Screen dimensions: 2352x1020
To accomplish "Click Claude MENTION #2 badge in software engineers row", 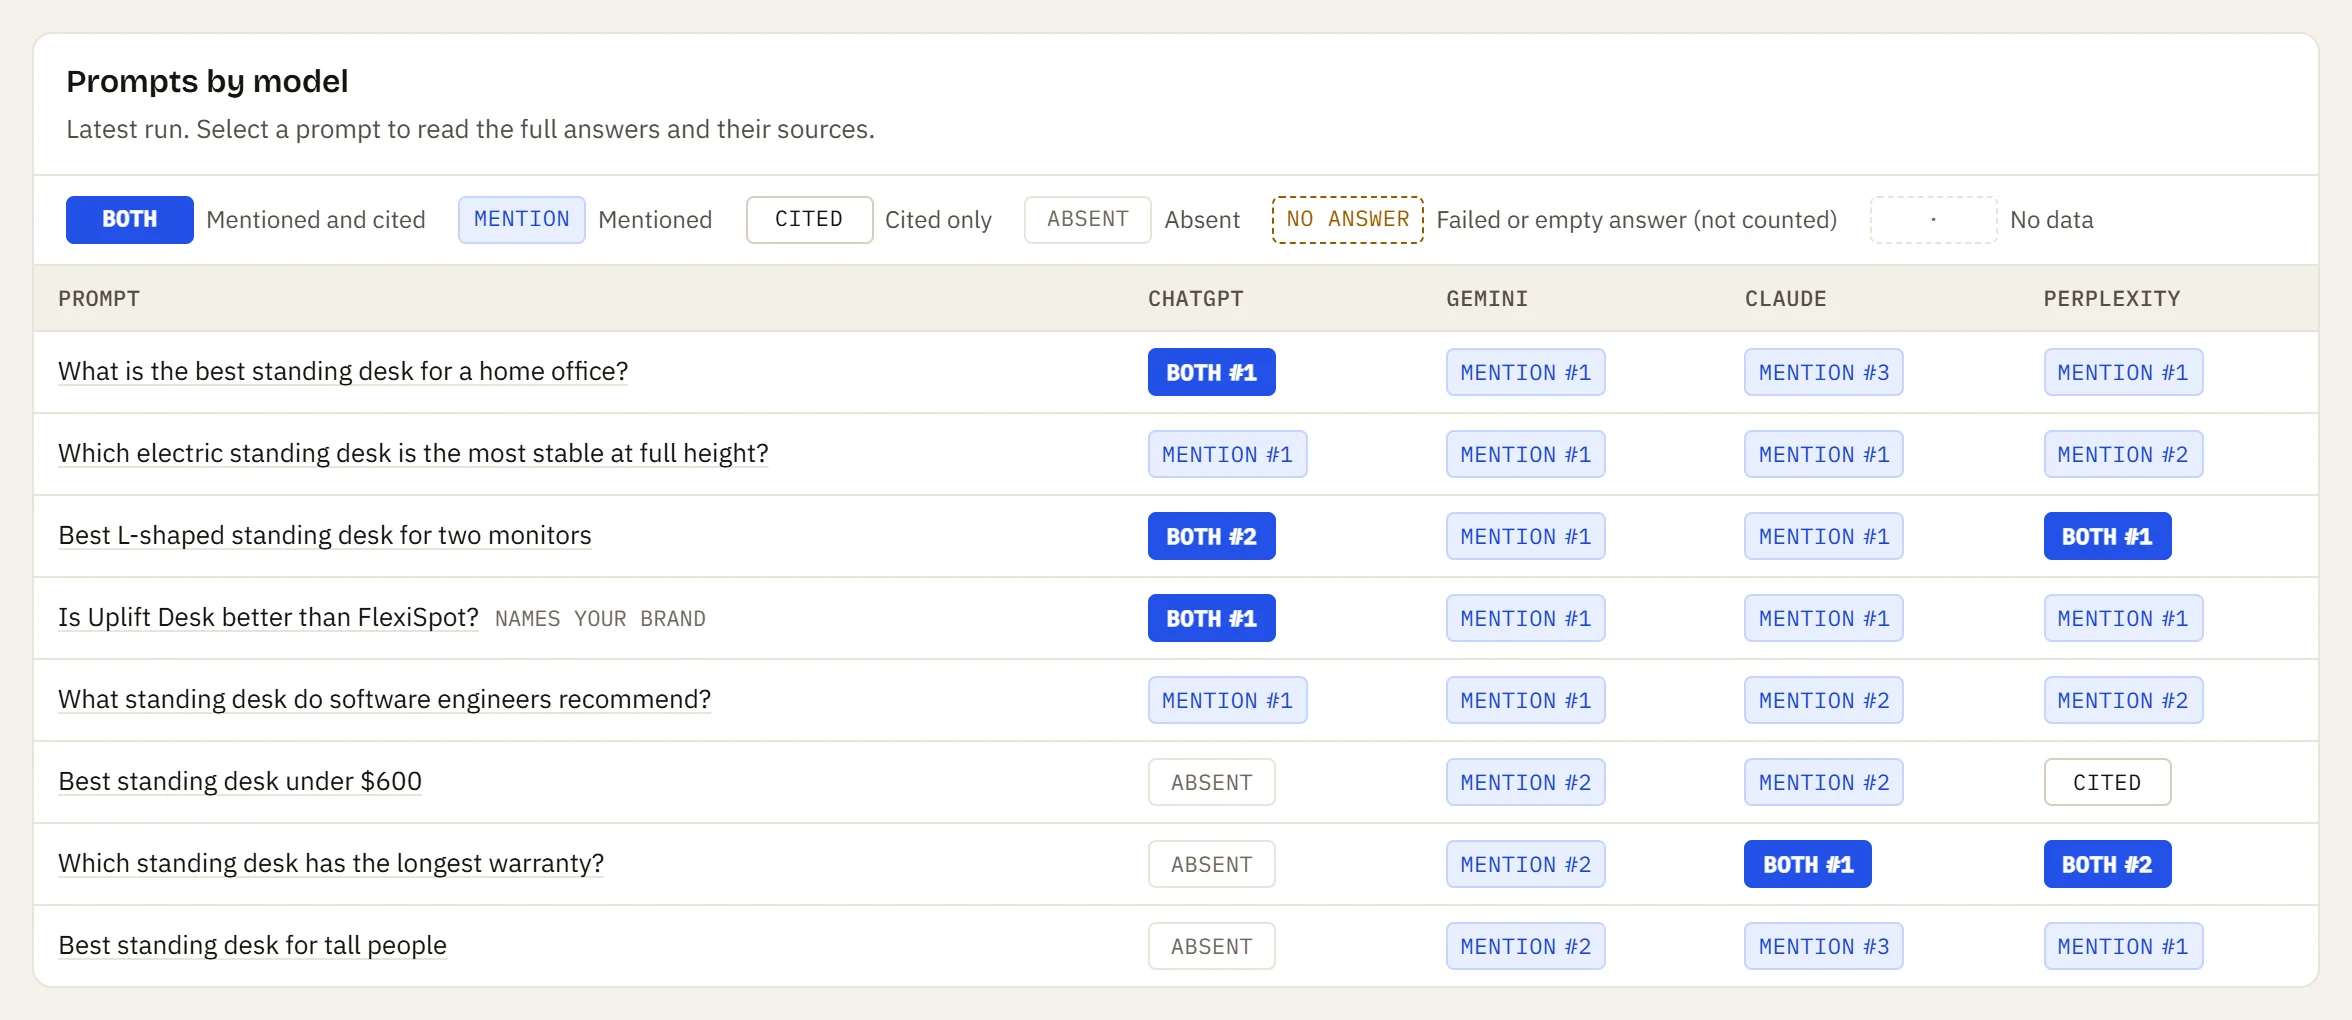I will (1824, 700).
